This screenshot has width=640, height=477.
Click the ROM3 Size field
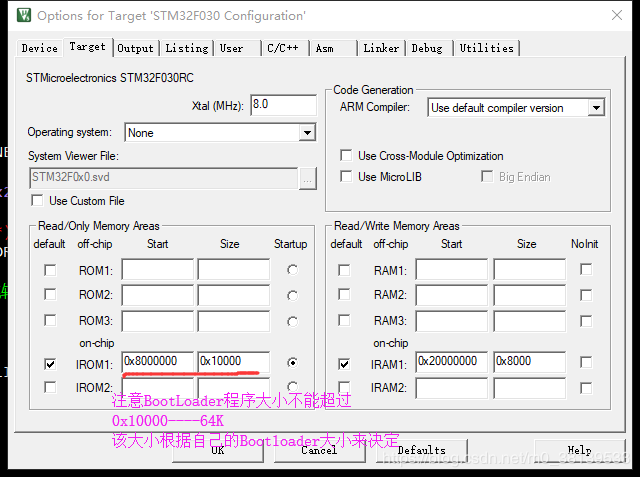click(x=234, y=321)
